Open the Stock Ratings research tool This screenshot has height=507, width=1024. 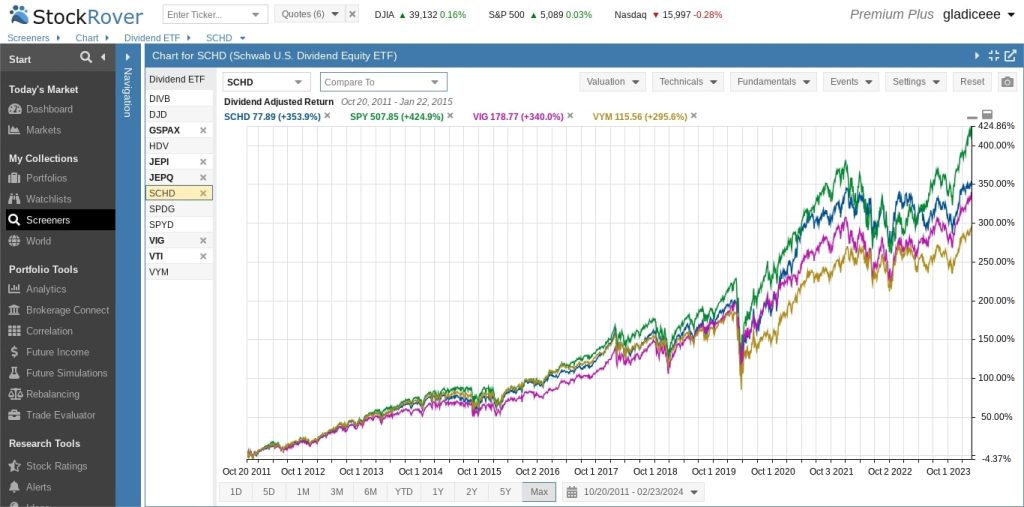[56, 466]
